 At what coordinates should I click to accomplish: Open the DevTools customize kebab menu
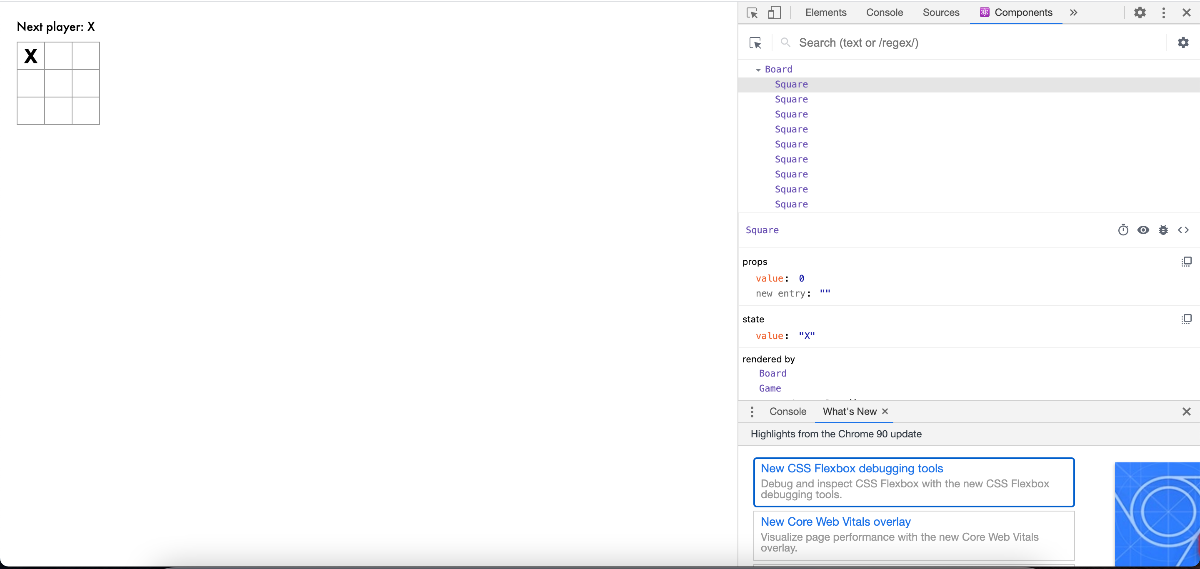click(1163, 13)
